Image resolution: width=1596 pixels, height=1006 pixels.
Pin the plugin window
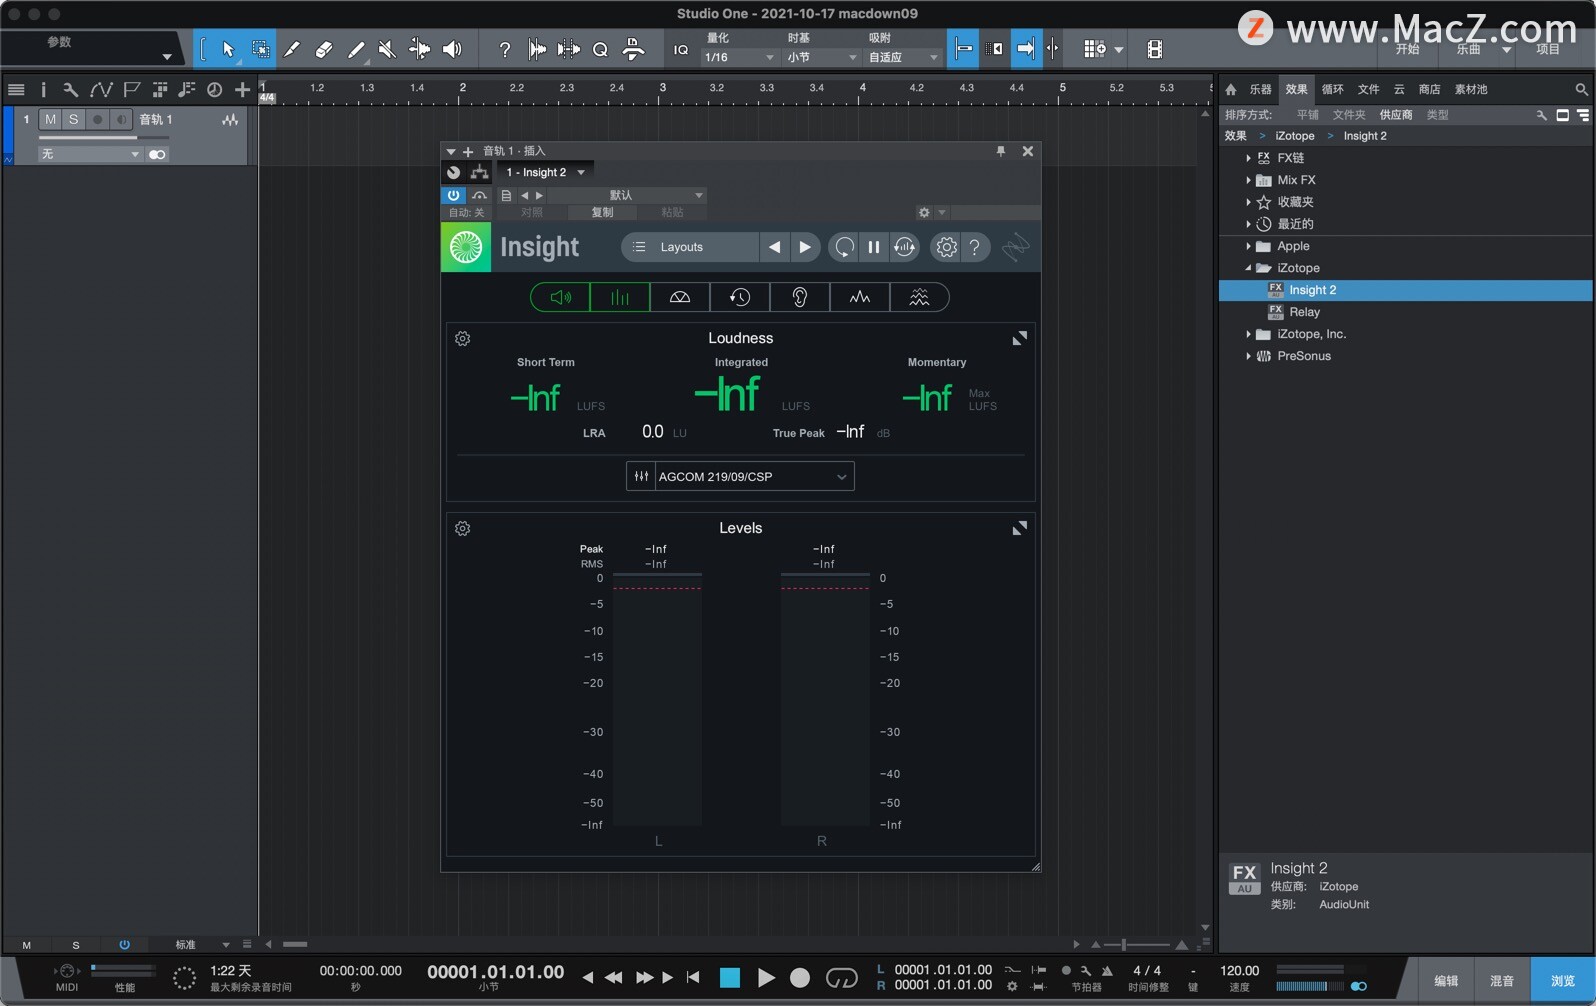(1000, 151)
